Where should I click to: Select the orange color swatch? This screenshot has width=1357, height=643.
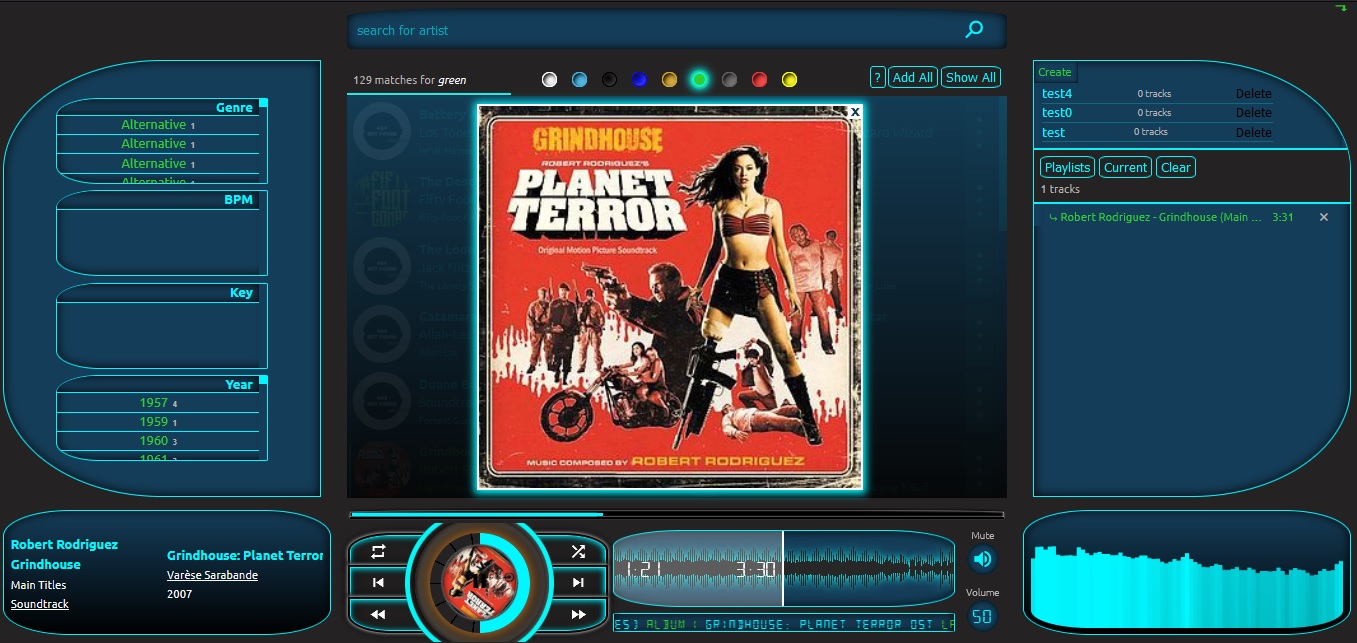(669, 79)
